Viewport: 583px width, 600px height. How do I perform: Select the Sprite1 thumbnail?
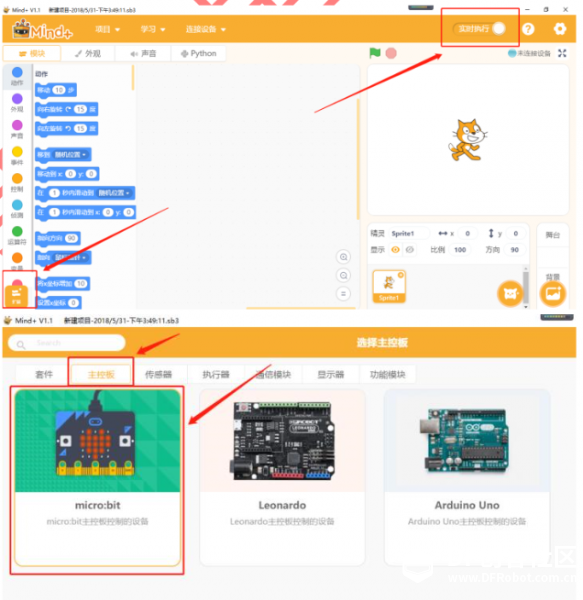pos(389,287)
